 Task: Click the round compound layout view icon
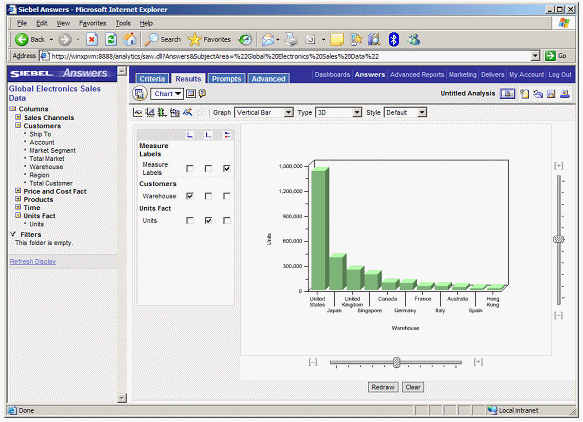click(140, 94)
